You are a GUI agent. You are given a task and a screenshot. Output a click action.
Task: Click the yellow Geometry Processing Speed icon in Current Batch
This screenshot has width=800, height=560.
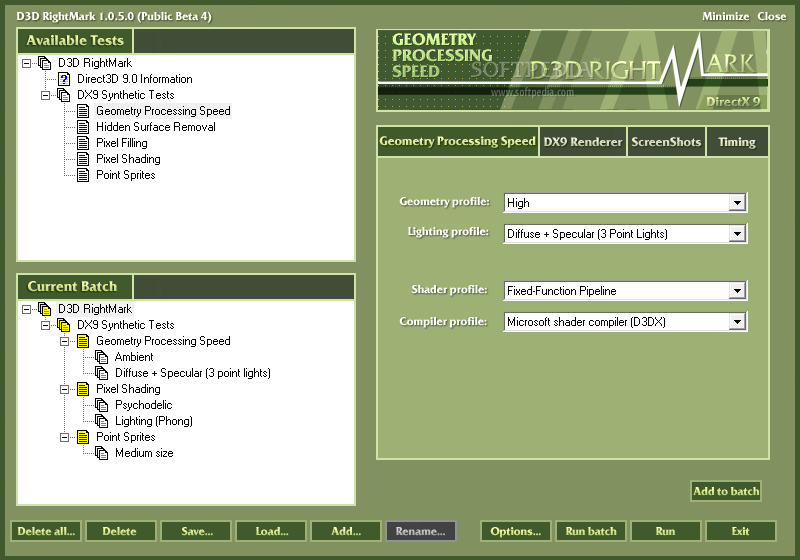pyautogui.click(x=83, y=341)
